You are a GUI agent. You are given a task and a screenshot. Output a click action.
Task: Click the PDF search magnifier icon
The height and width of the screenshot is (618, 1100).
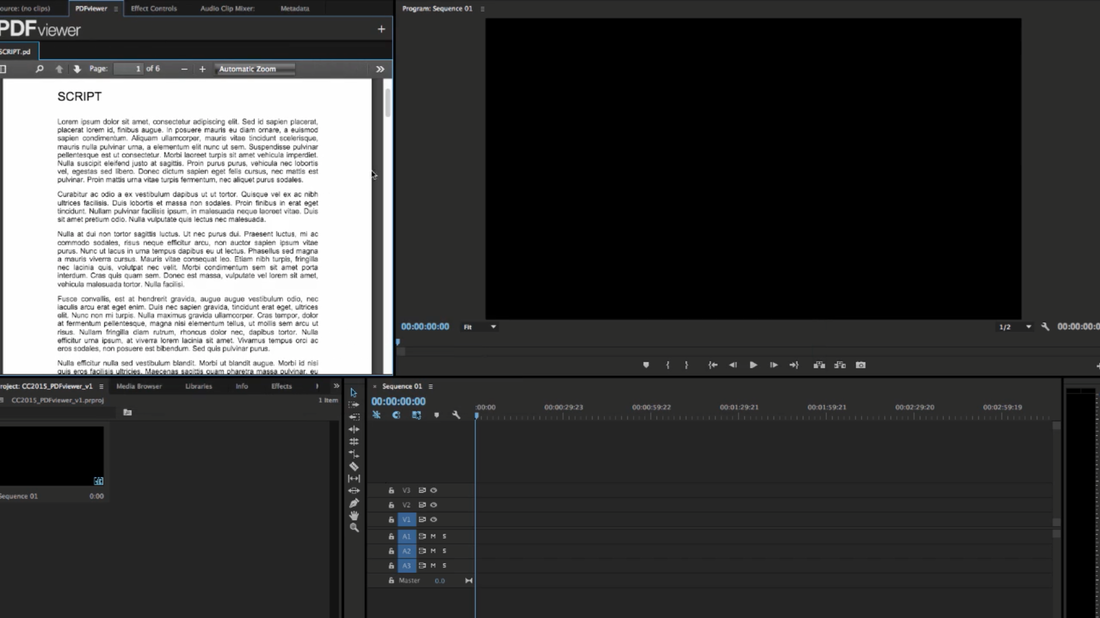(x=39, y=69)
